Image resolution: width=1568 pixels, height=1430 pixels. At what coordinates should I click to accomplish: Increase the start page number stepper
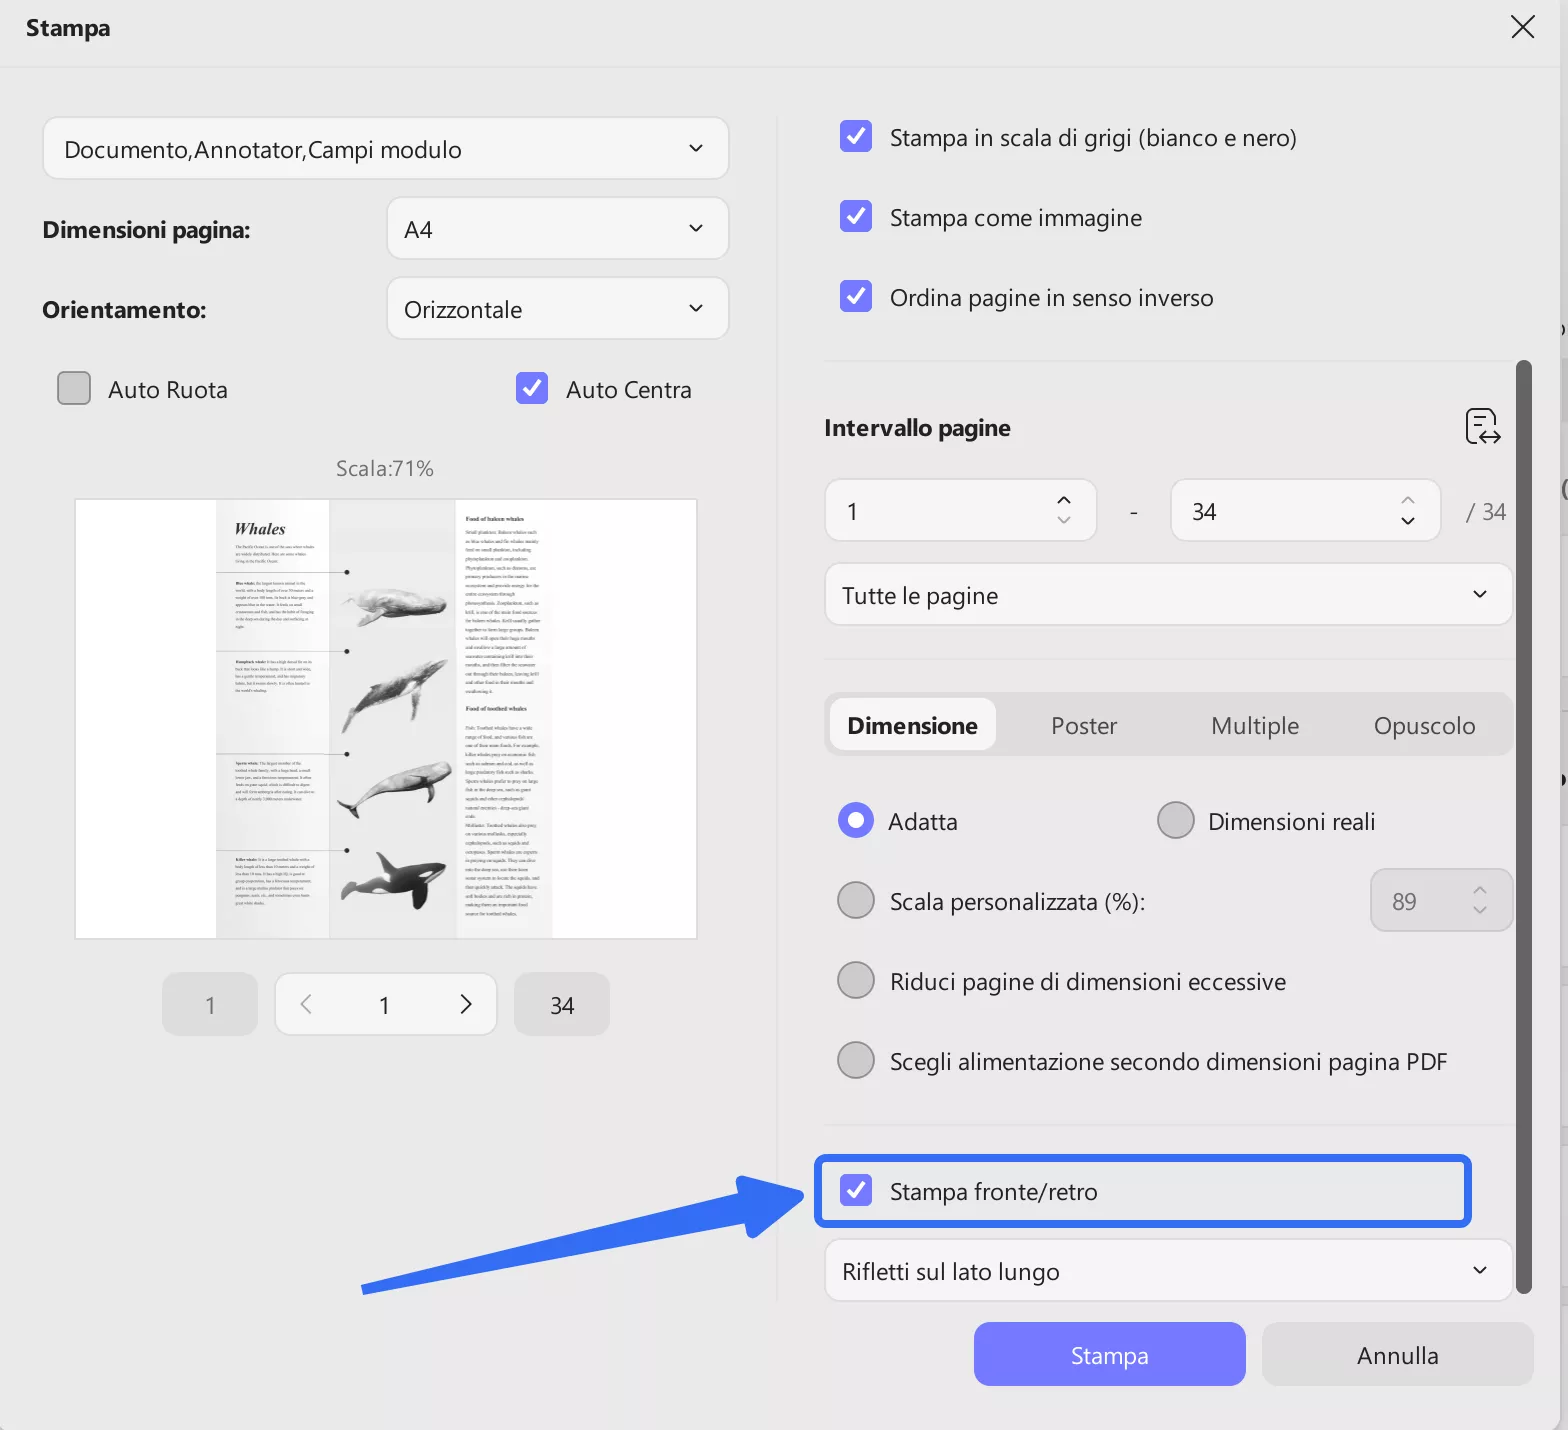tap(1064, 501)
